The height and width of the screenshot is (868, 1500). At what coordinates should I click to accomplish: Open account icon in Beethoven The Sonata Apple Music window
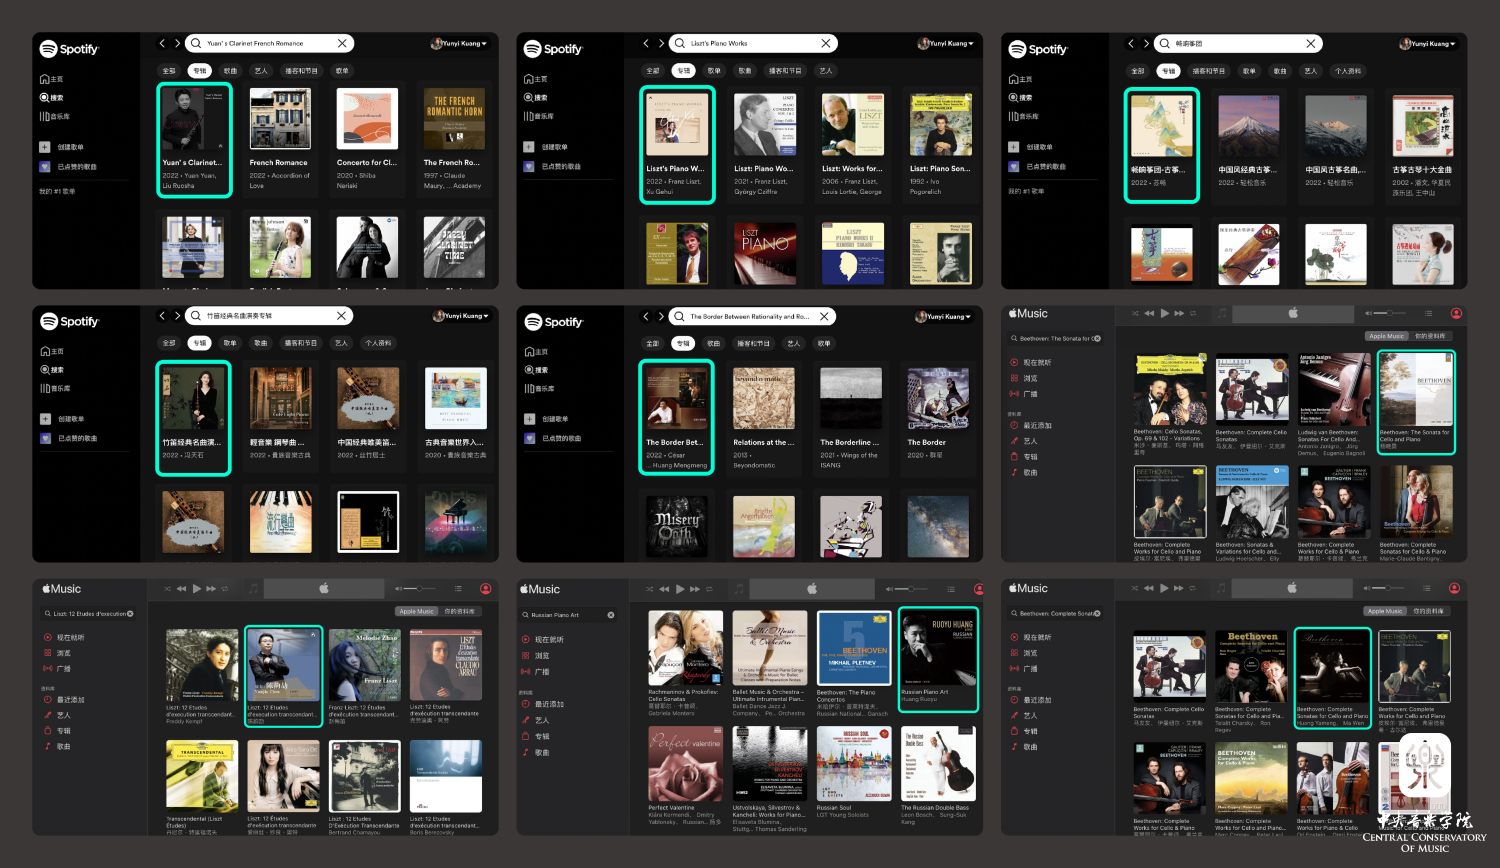click(1456, 313)
